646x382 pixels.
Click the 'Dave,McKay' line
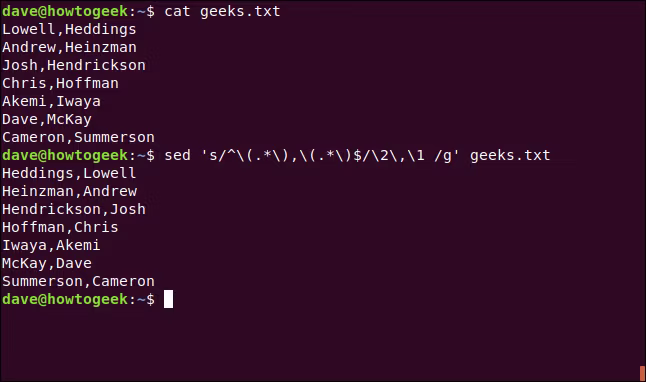click(x=47, y=120)
